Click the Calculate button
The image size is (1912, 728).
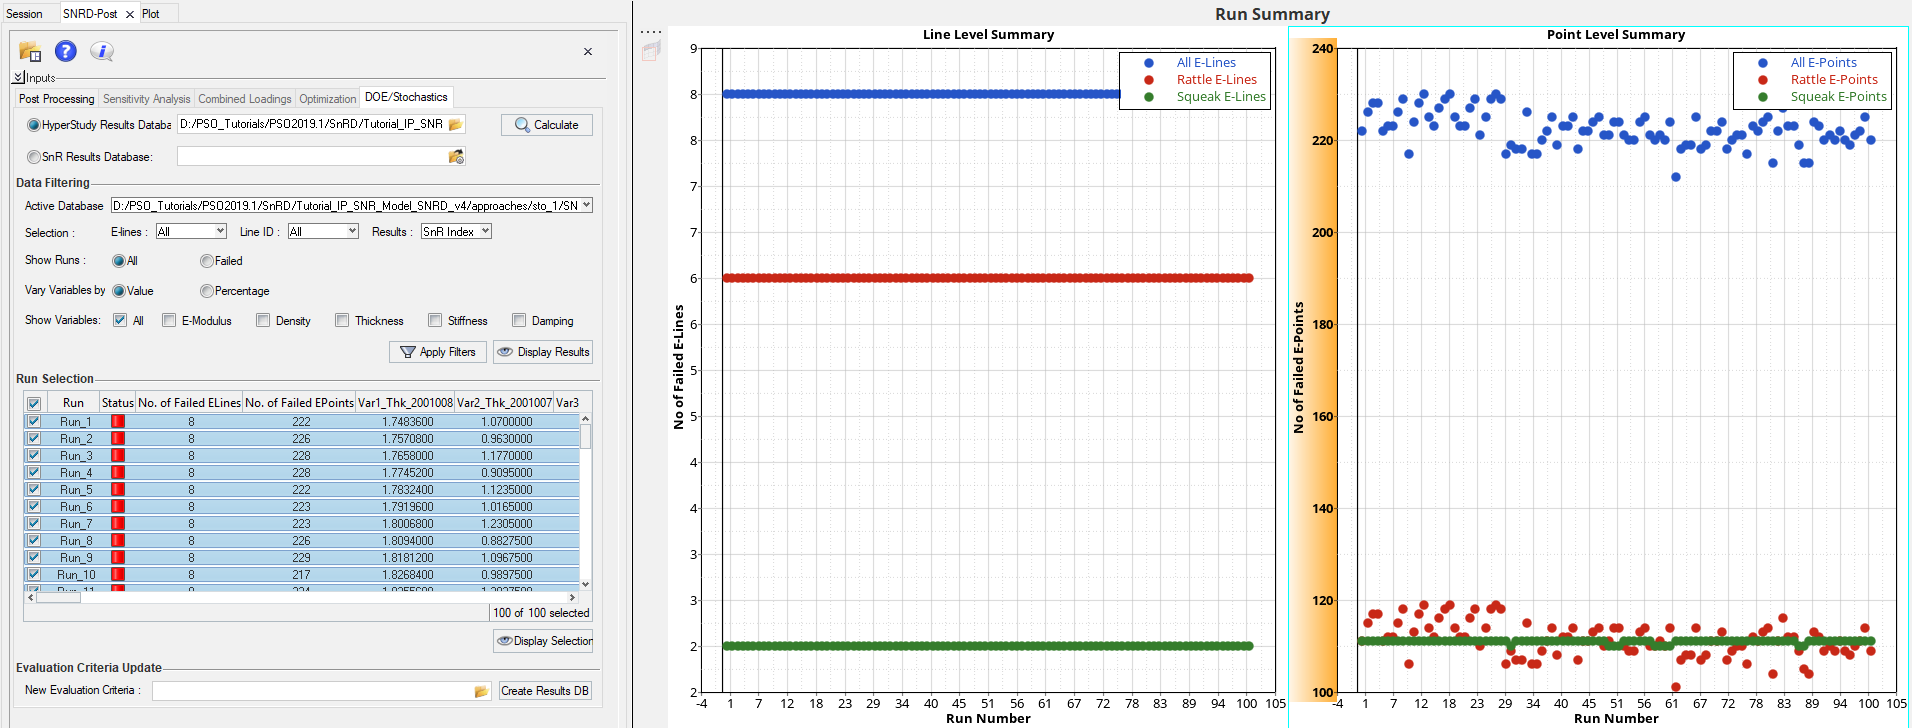546,125
